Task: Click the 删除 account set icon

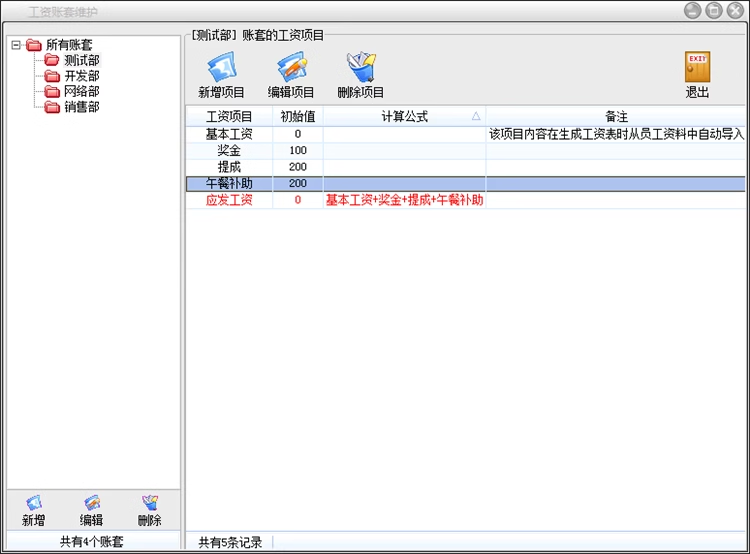Action: click(x=150, y=503)
